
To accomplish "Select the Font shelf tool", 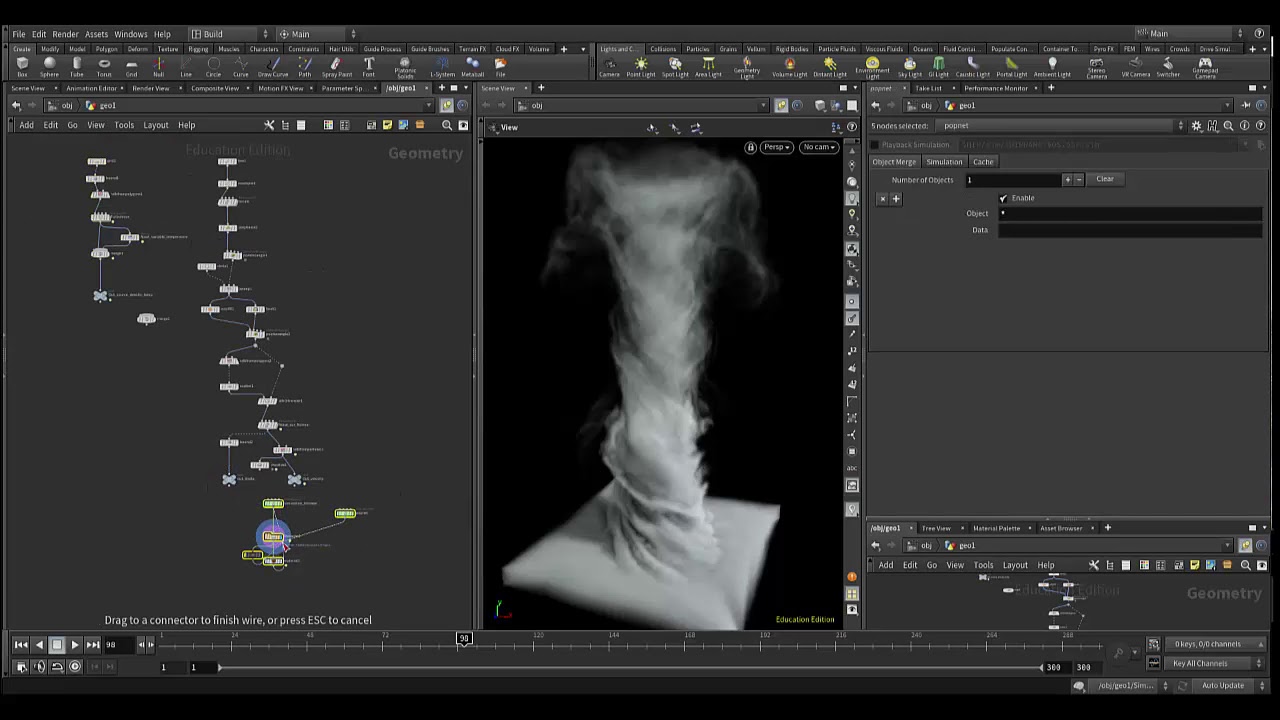I will coord(369,67).
